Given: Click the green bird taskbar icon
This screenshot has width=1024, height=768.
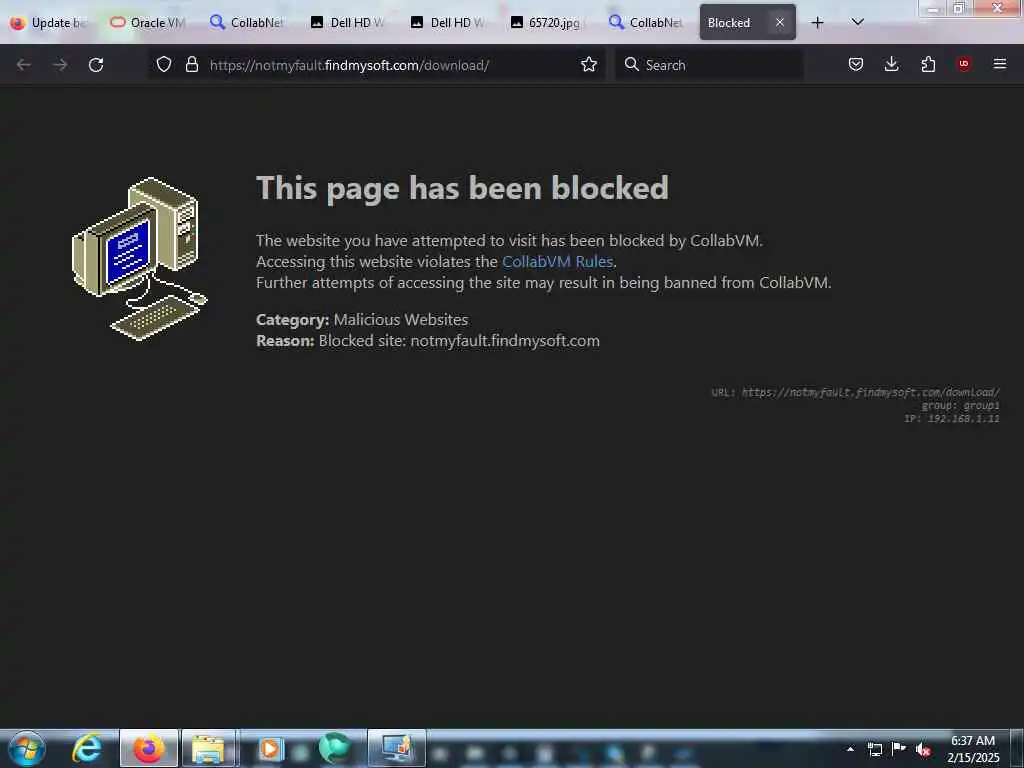Looking at the screenshot, I should click(x=334, y=748).
